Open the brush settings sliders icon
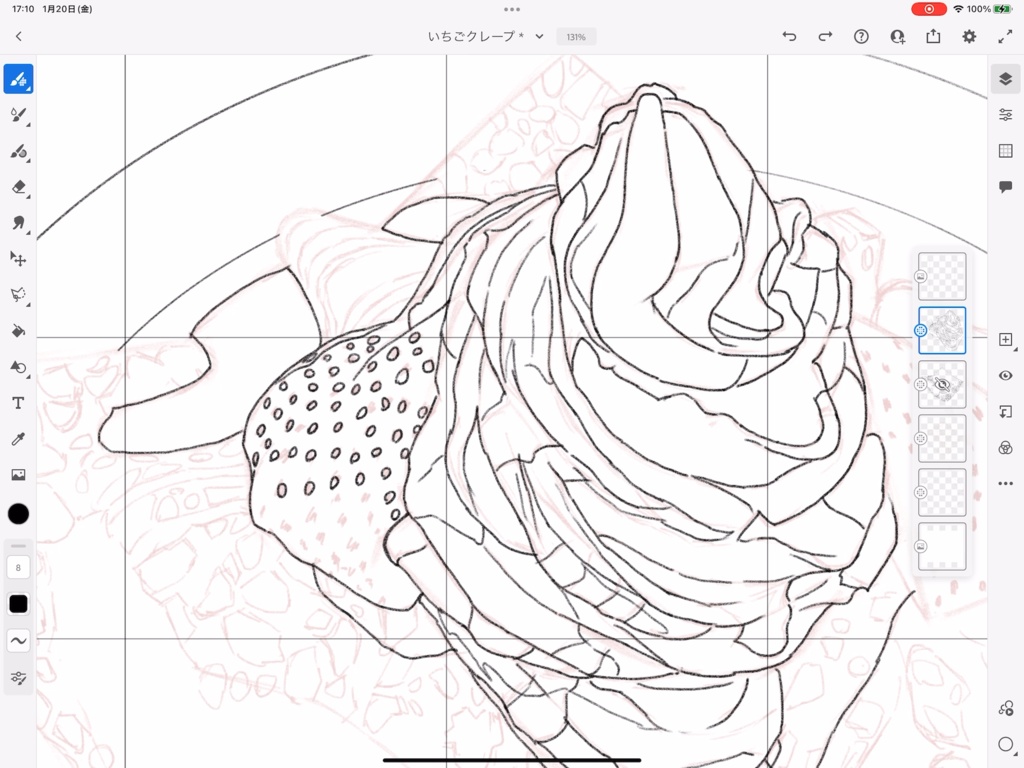Viewport: 1024px width, 768px height. click(18, 678)
